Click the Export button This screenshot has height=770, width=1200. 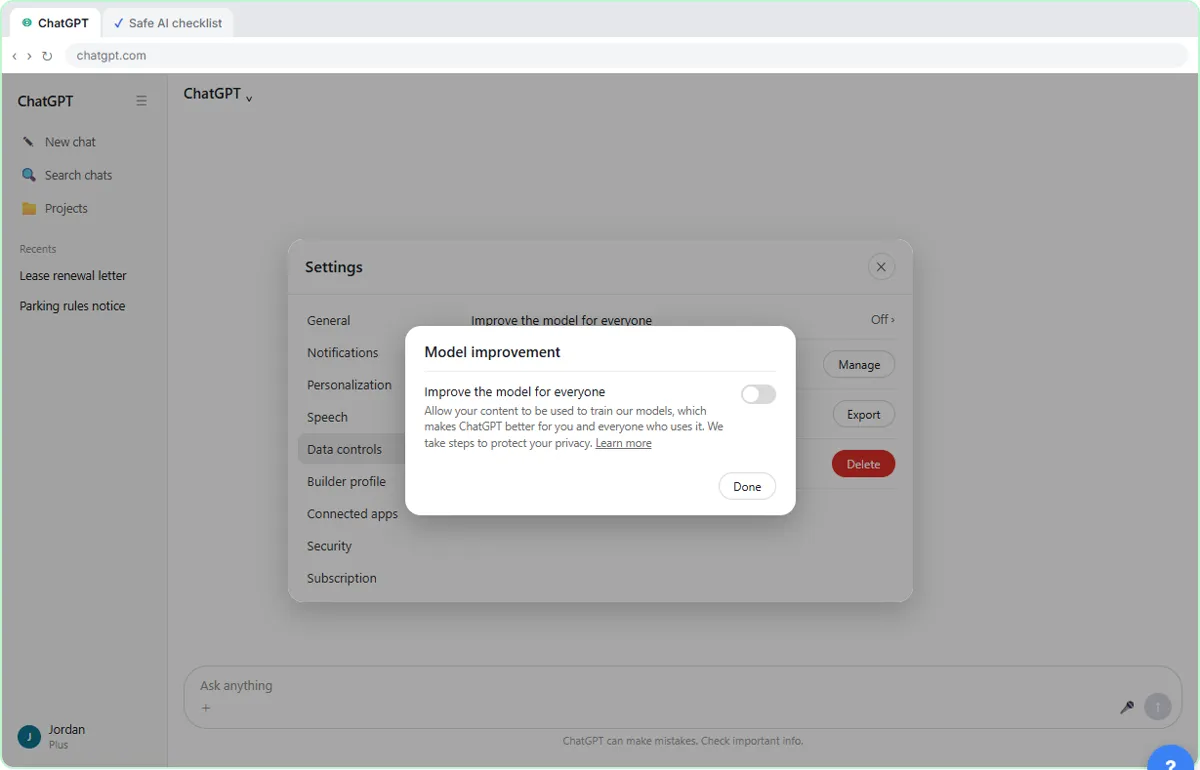coord(864,414)
